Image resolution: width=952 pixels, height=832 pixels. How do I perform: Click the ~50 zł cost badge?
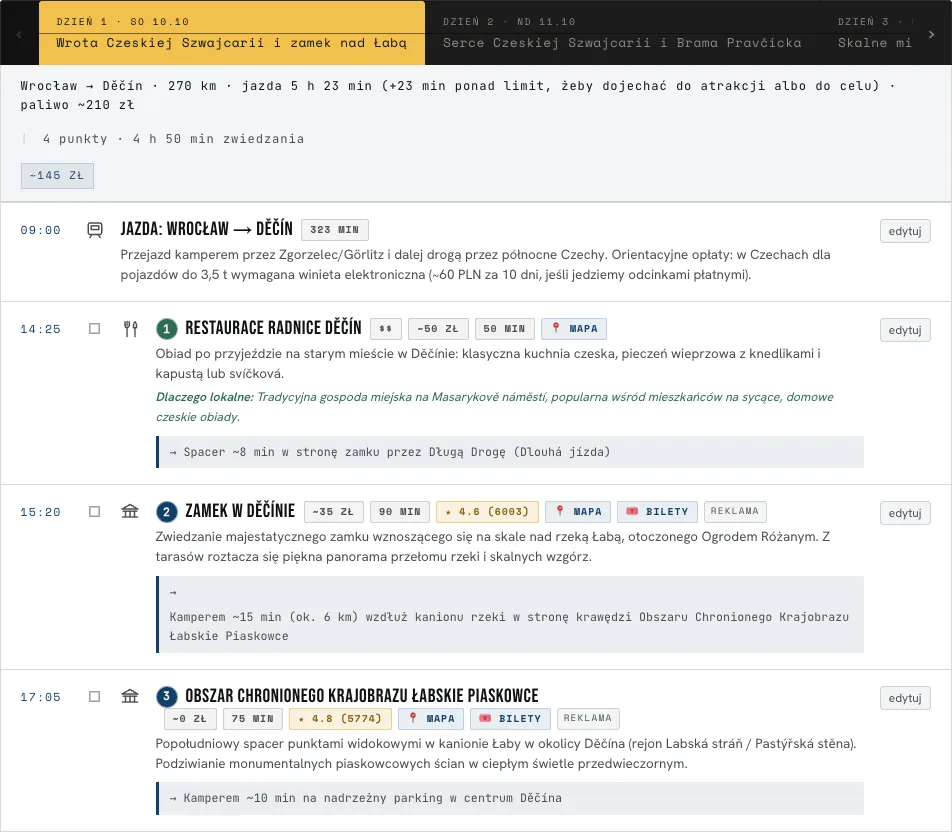click(x=438, y=329)
